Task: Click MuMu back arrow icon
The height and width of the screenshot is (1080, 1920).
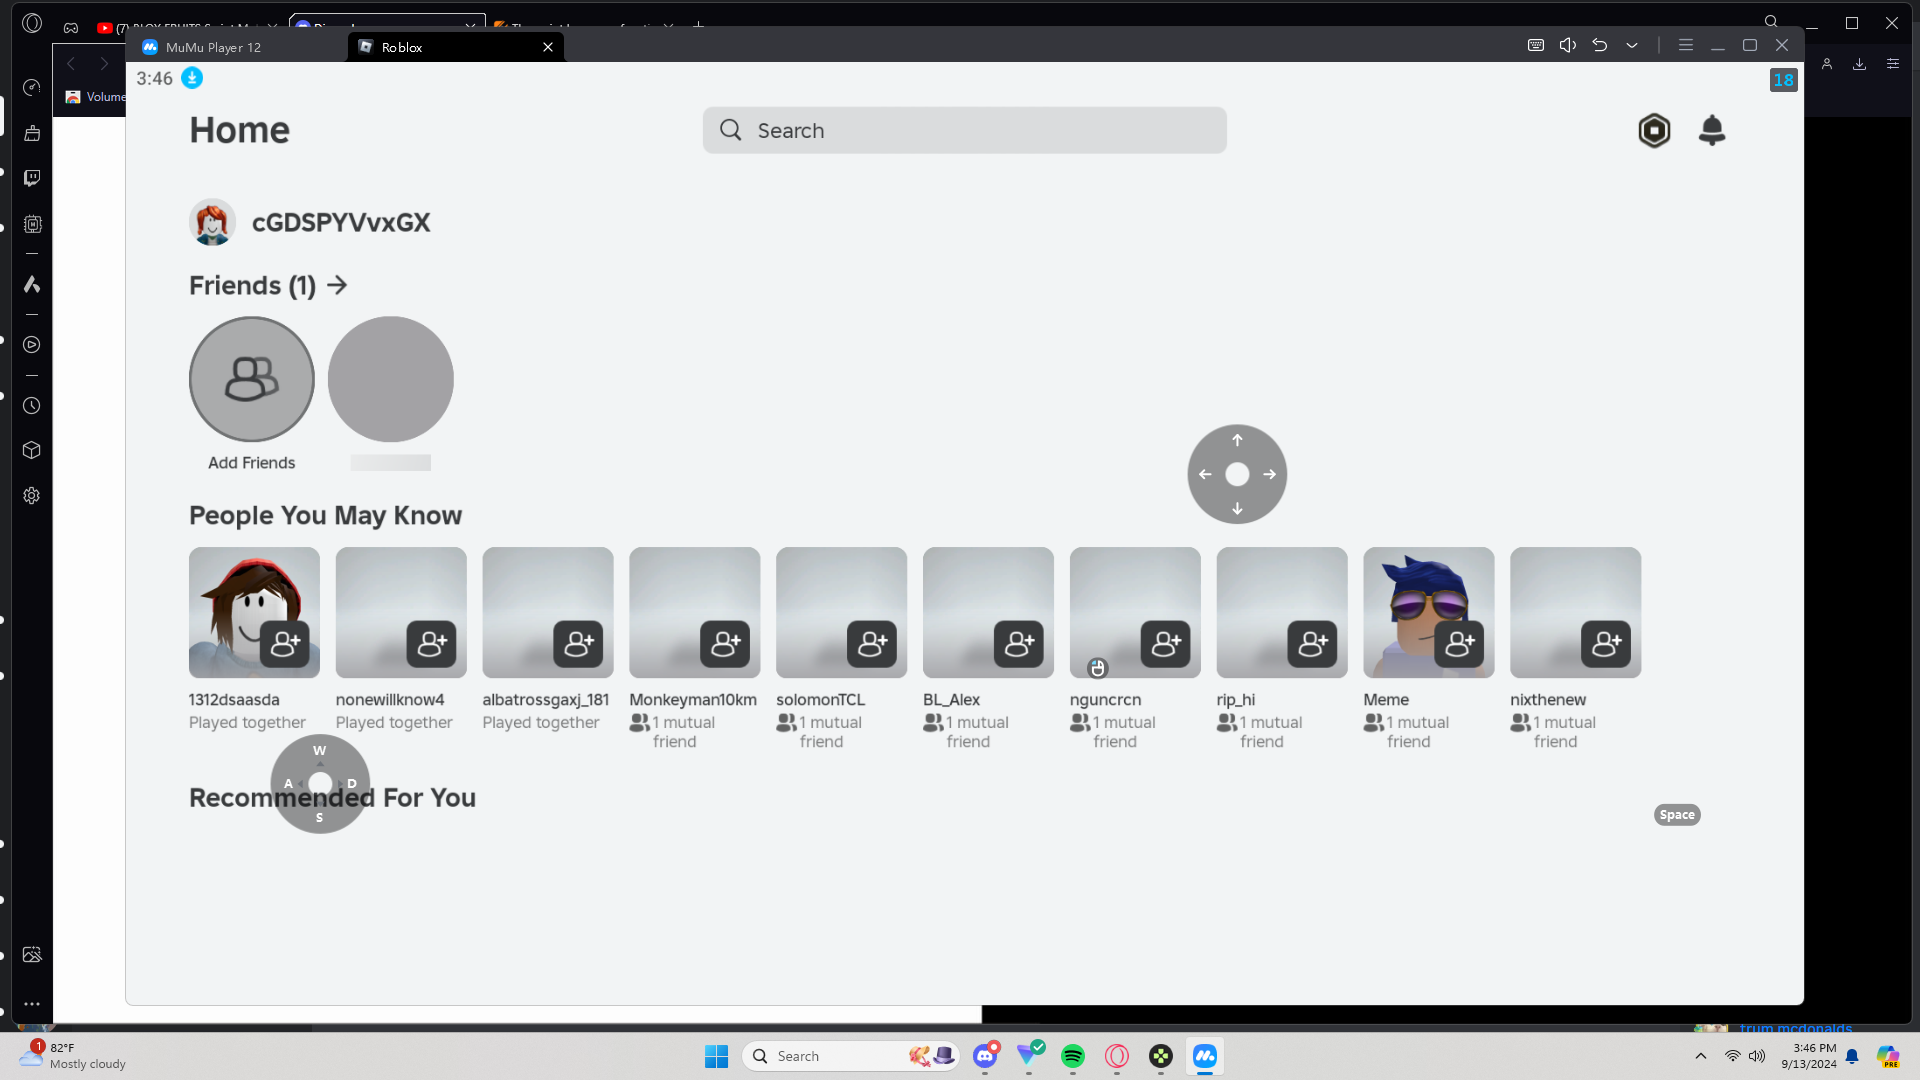Action: (x=1600, y=45)
